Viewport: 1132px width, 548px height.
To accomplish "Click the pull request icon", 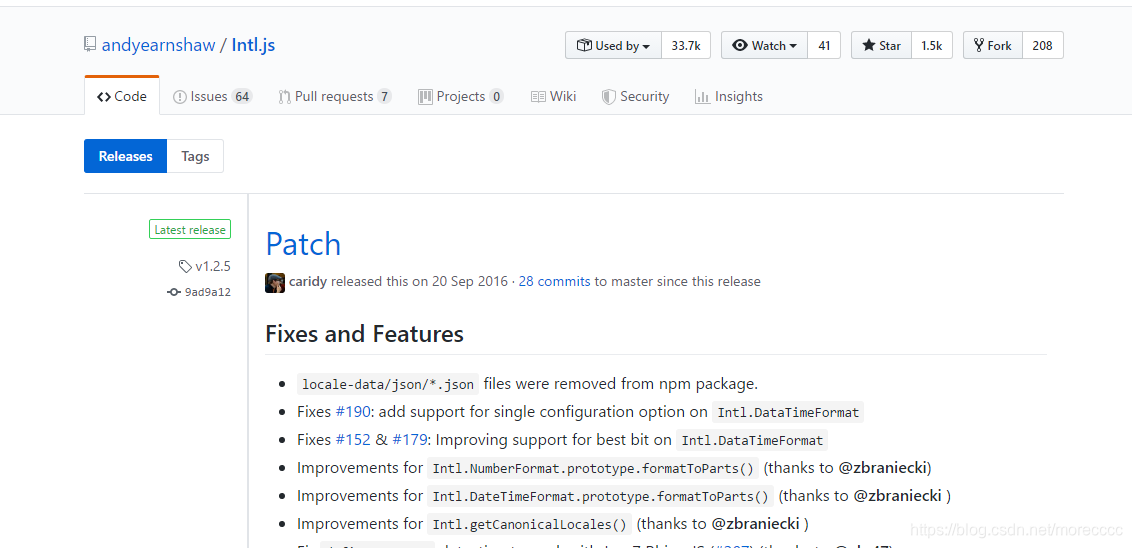I will (284, 97).
